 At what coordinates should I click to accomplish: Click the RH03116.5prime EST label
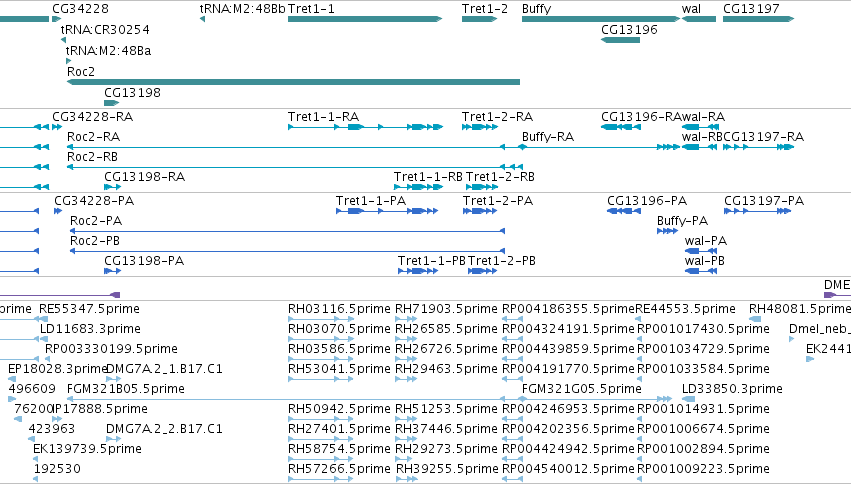tap(339, 309)
